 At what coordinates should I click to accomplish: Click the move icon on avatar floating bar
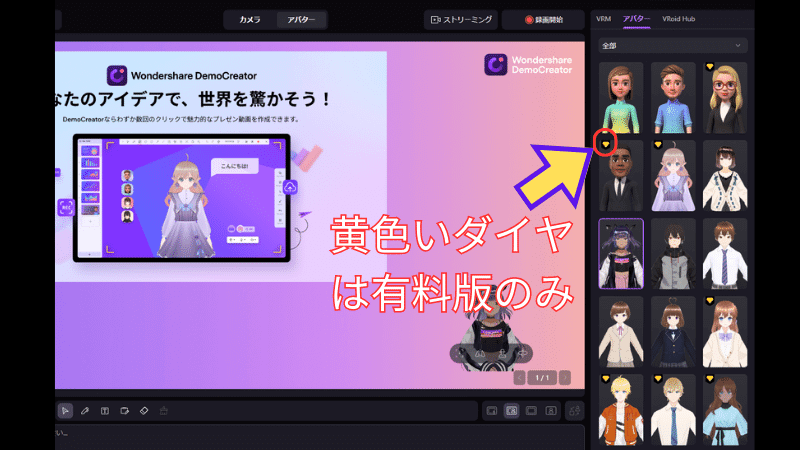(460, 353)
